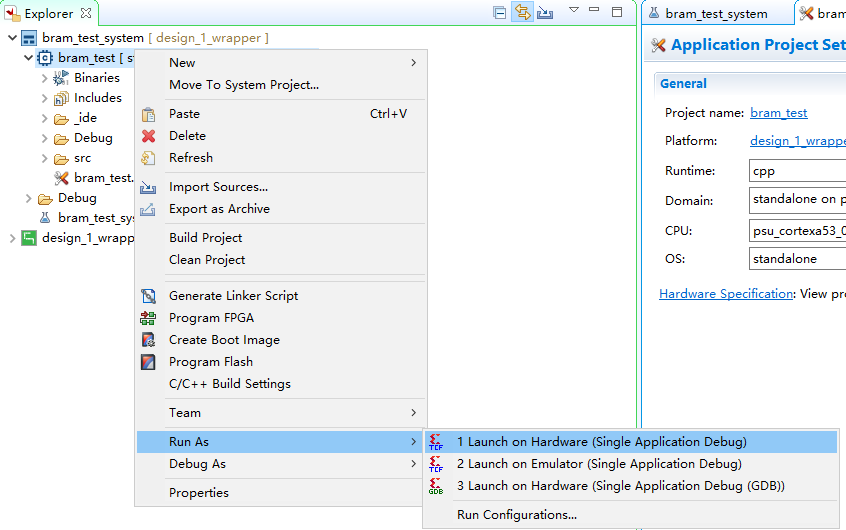Open the New submenu
The height and width of the screenshot is (530, 846).
click(x=281, y=63)
